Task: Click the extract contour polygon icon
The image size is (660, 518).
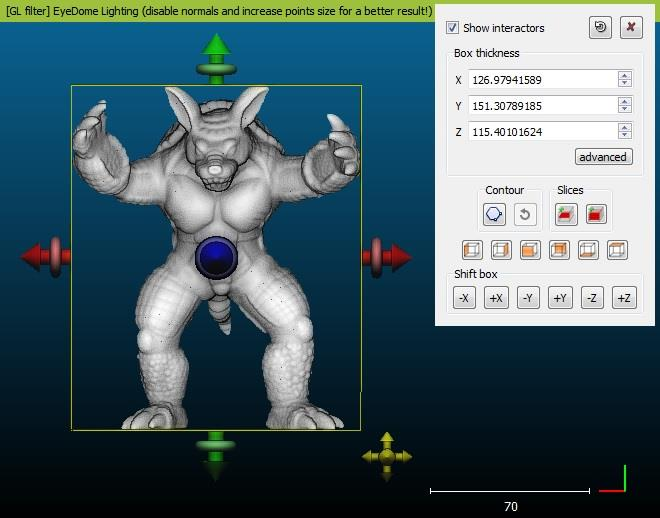Action: tap(493, 214)
